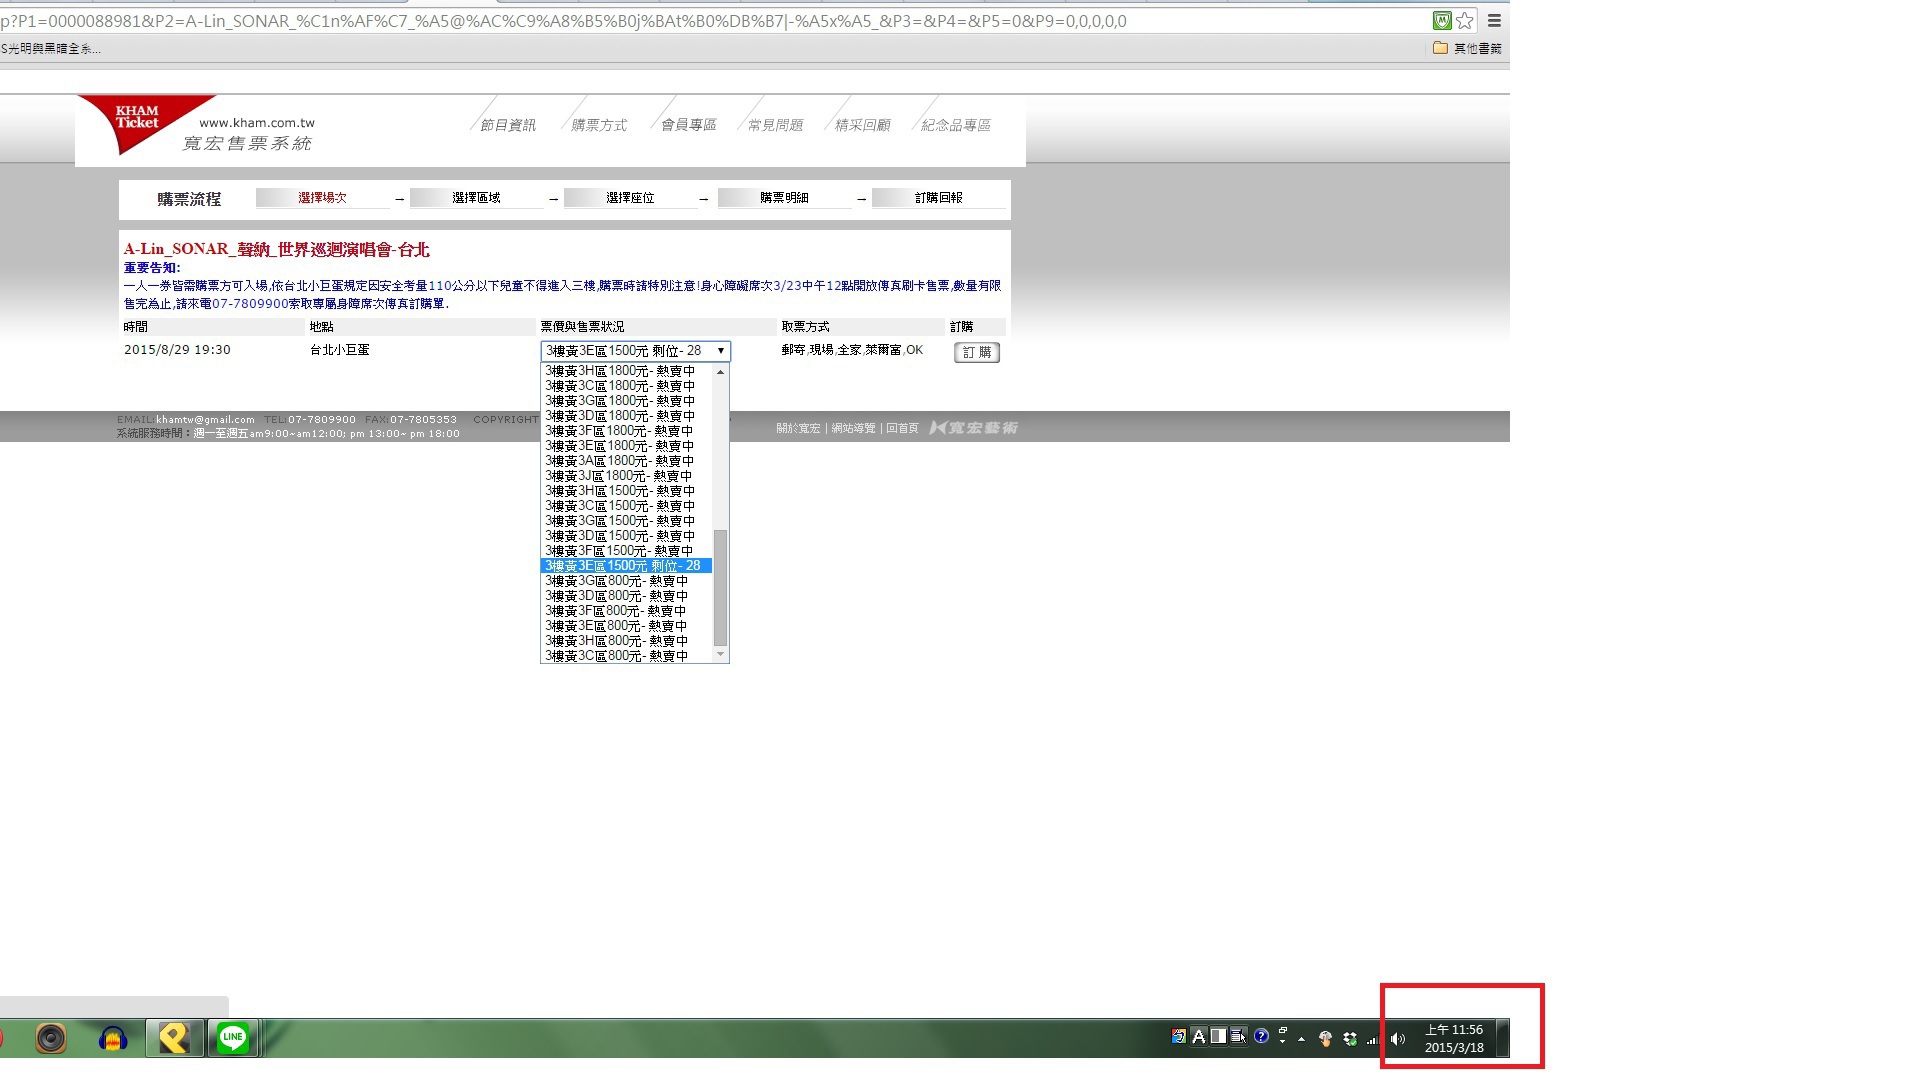Click the Dropbox tray icon
The width and height of the screenshot is (1920, 1080).
click(1349, 1039)
